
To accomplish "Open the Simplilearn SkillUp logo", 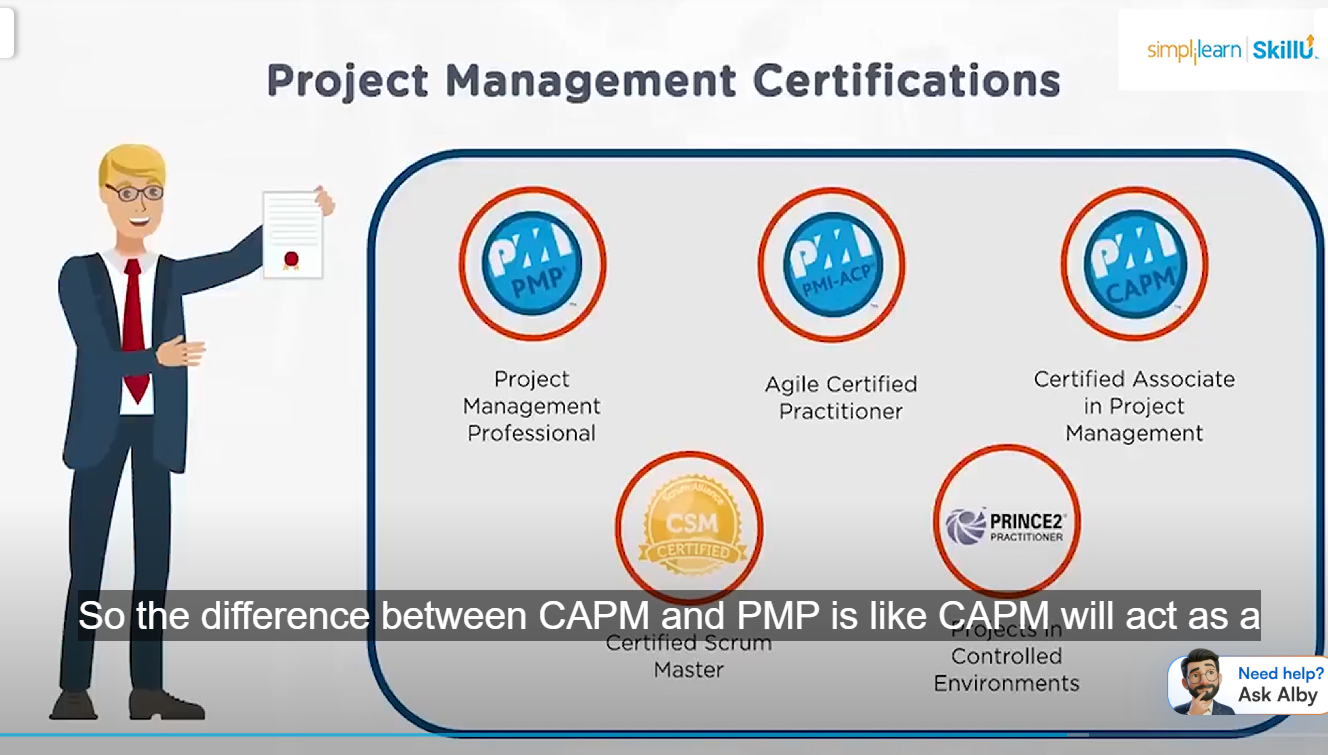I will pos(1232,48).
